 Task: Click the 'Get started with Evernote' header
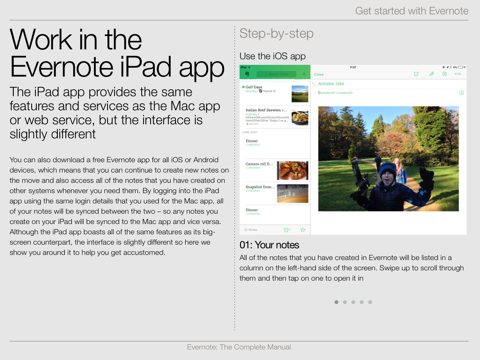pyautogui.click(x=412, y=11)
